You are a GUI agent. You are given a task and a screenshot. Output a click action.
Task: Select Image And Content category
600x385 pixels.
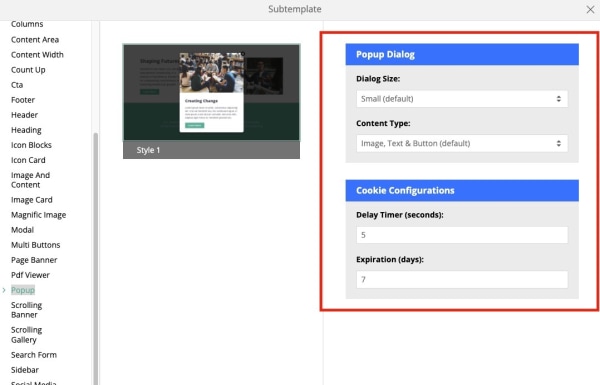pos(30,180)
